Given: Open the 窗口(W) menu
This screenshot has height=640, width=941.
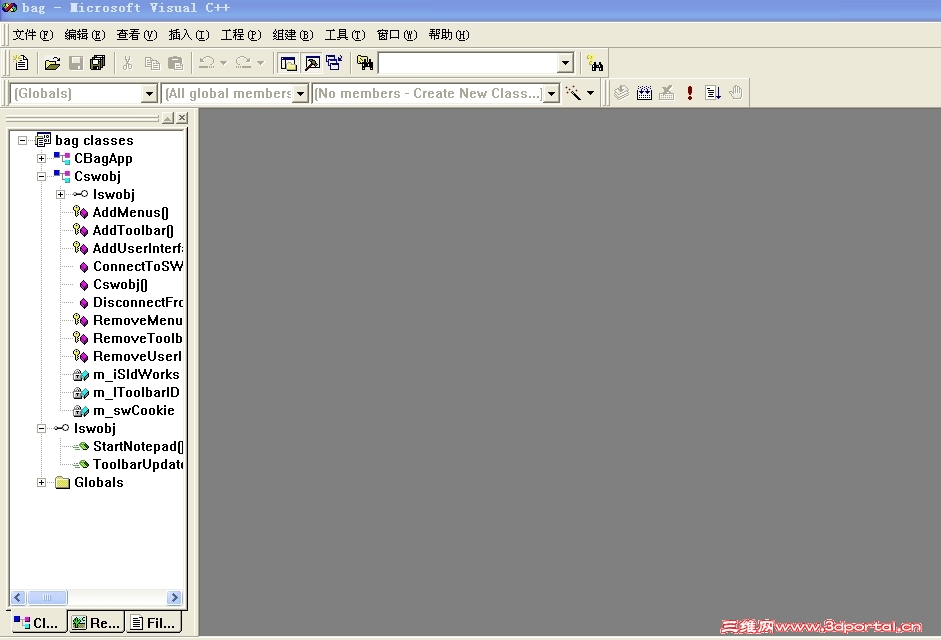Looking at the screenshot, I should click(397, 35).
